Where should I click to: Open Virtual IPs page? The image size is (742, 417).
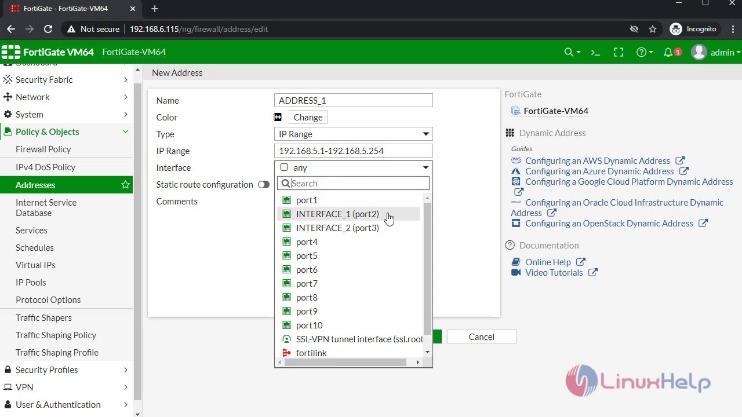35,265
